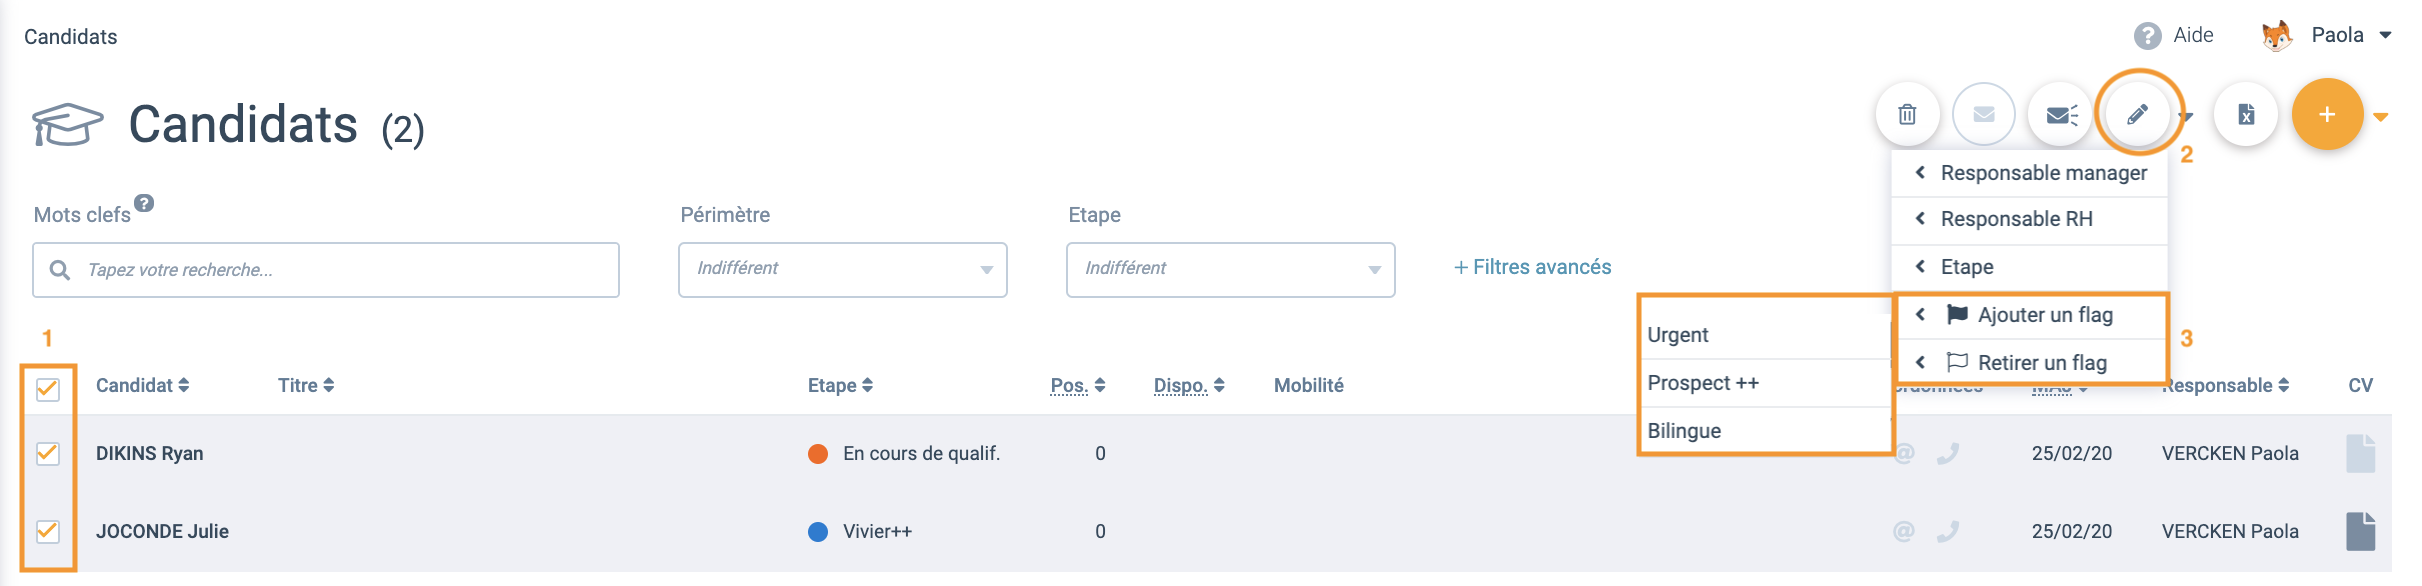Click the trash delete icon
The image size is (2422, 586).
pos(1907,115)
